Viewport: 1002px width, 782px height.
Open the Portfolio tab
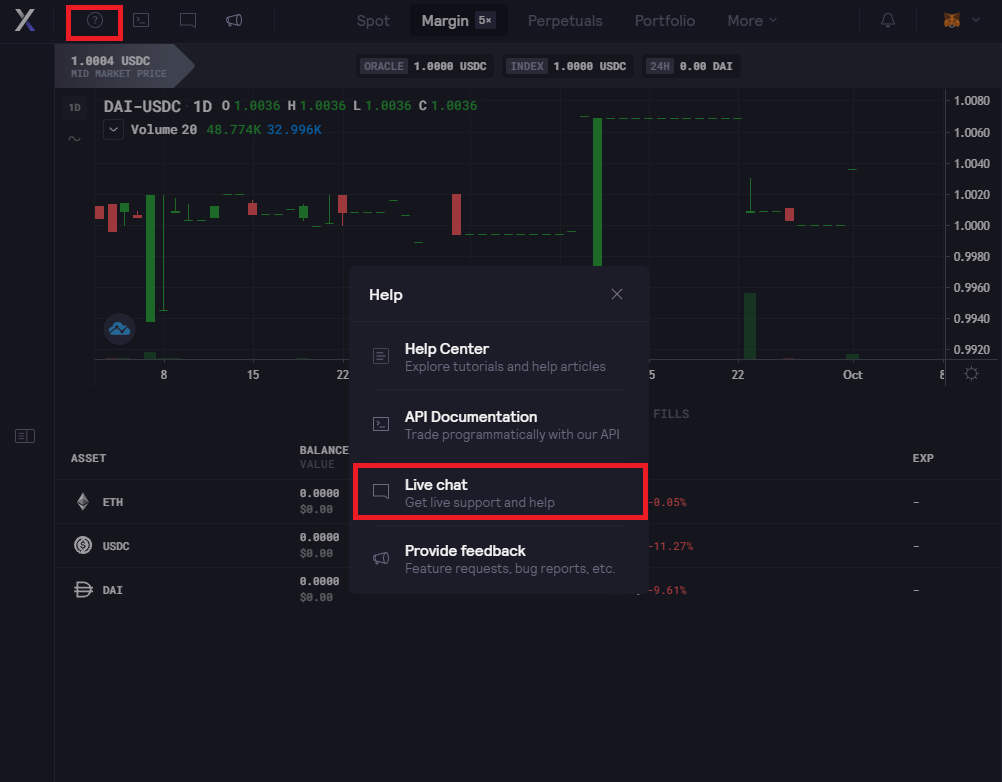tap(665, 20)
